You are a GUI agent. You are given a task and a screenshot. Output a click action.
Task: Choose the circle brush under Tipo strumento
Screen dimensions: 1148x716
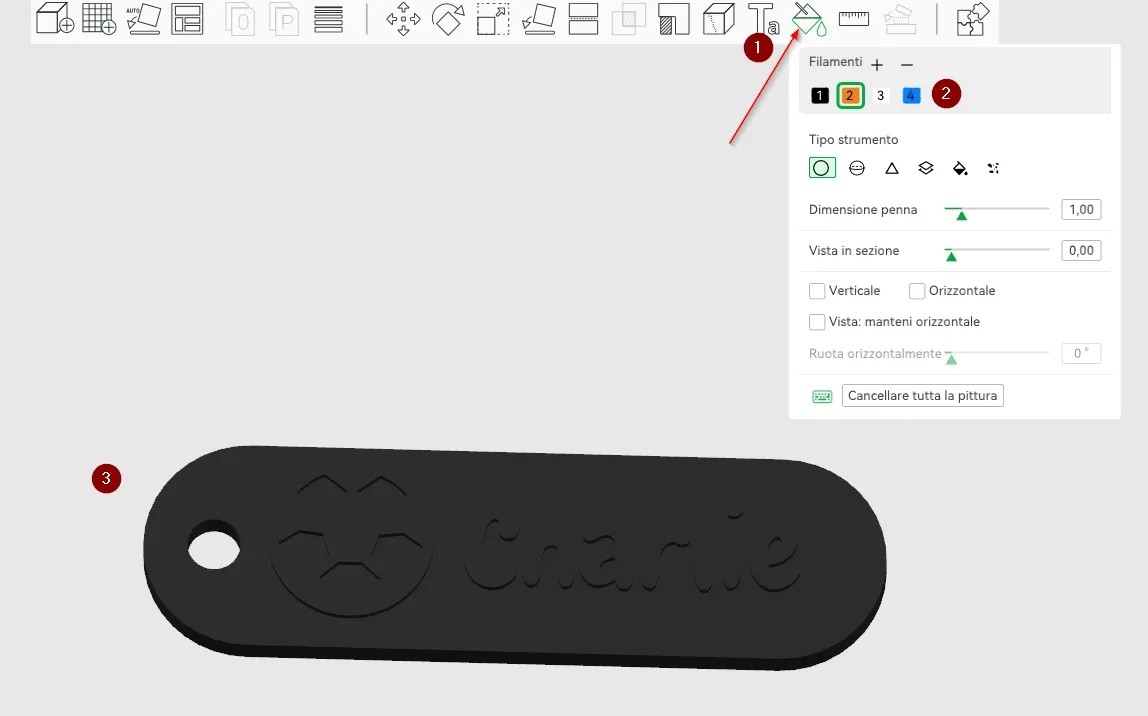pos(821,167)
